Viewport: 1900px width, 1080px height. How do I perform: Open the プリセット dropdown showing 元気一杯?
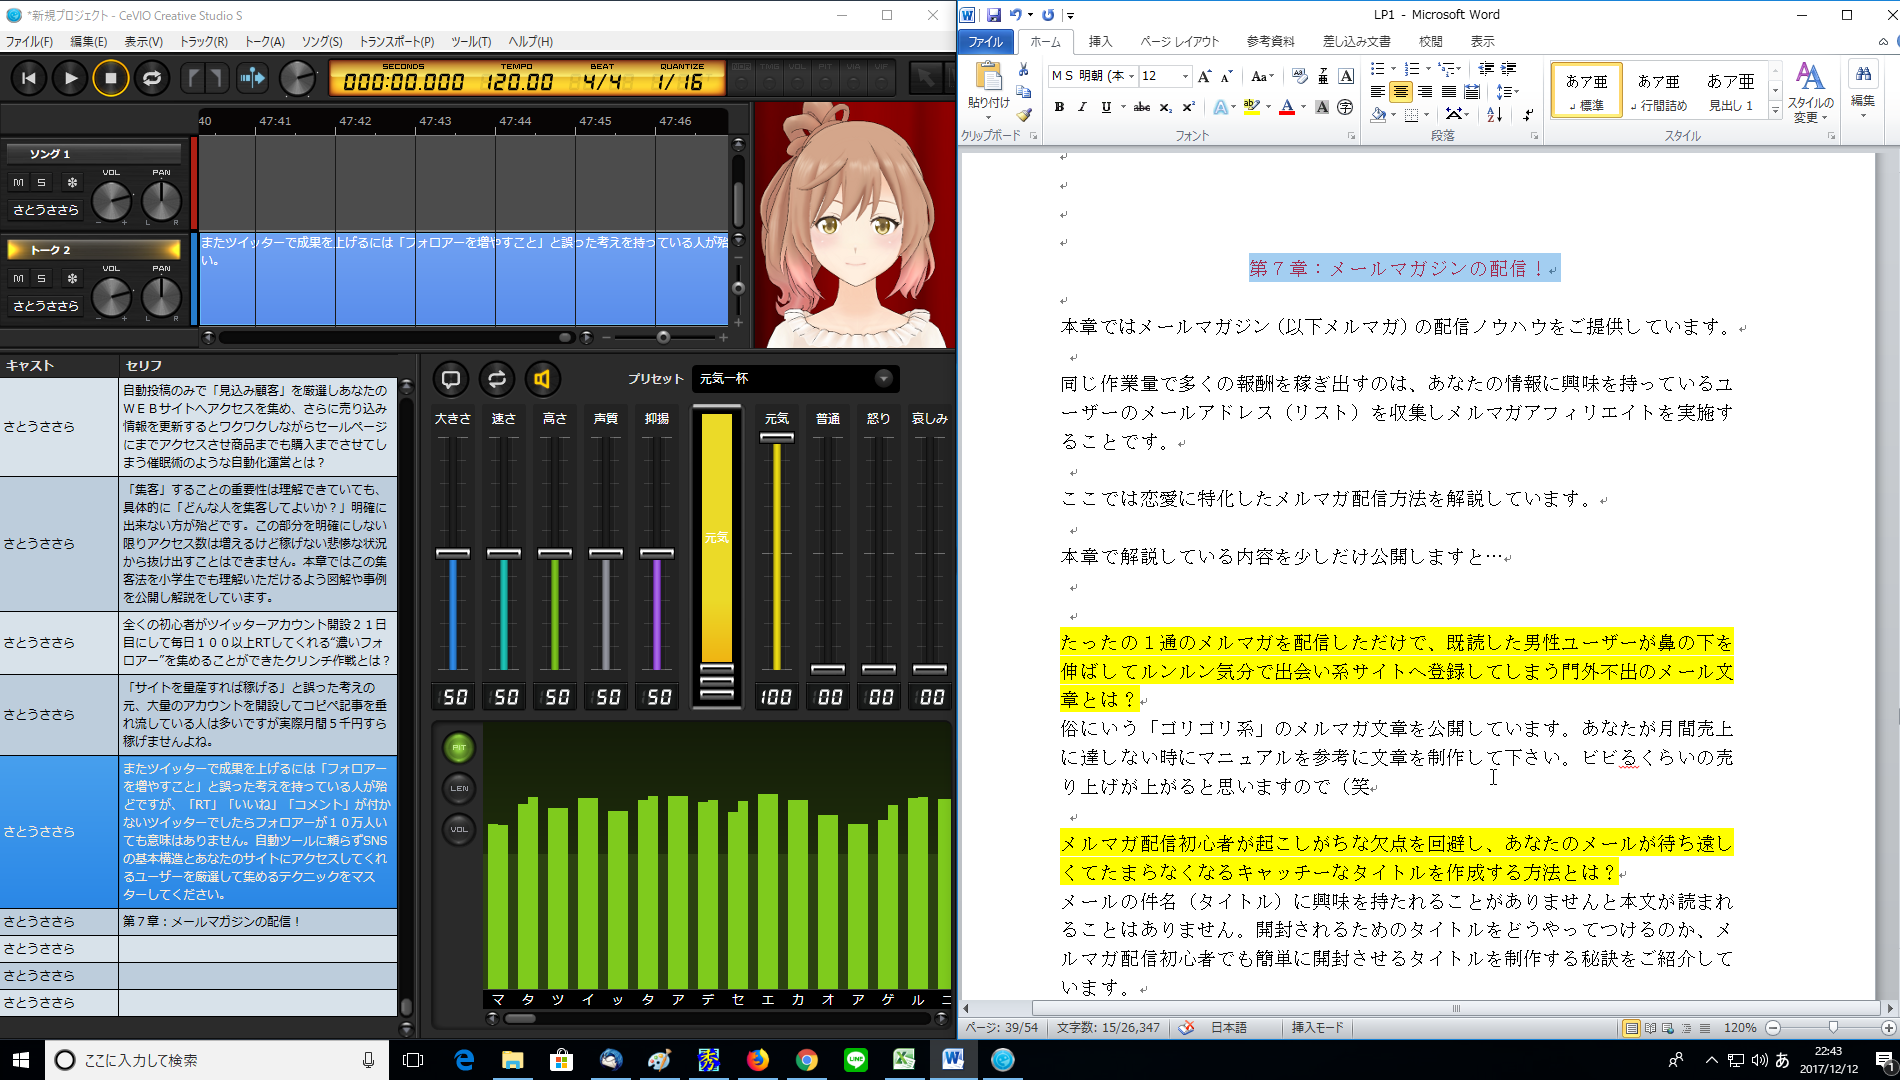click(883, 378)
